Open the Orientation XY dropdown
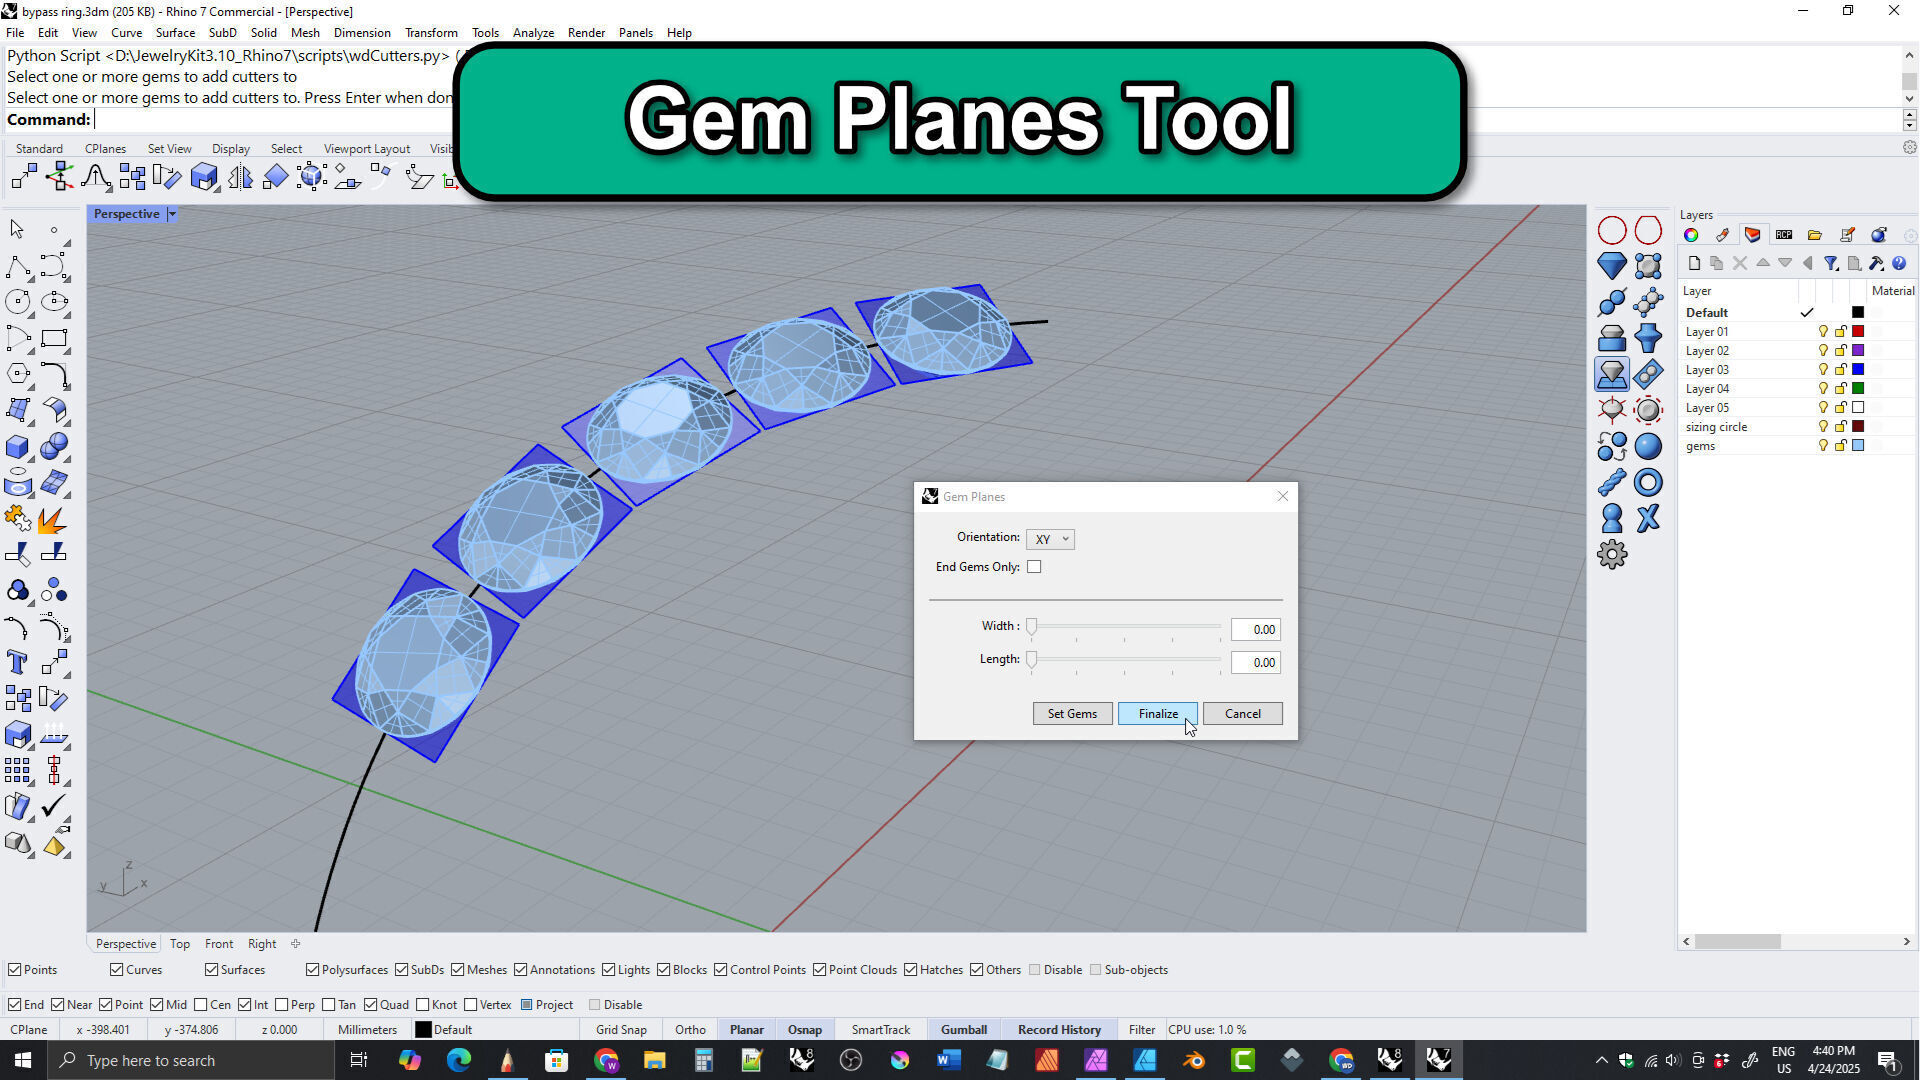This screenshot has width=1920, height=1080. pos(1050,539)
